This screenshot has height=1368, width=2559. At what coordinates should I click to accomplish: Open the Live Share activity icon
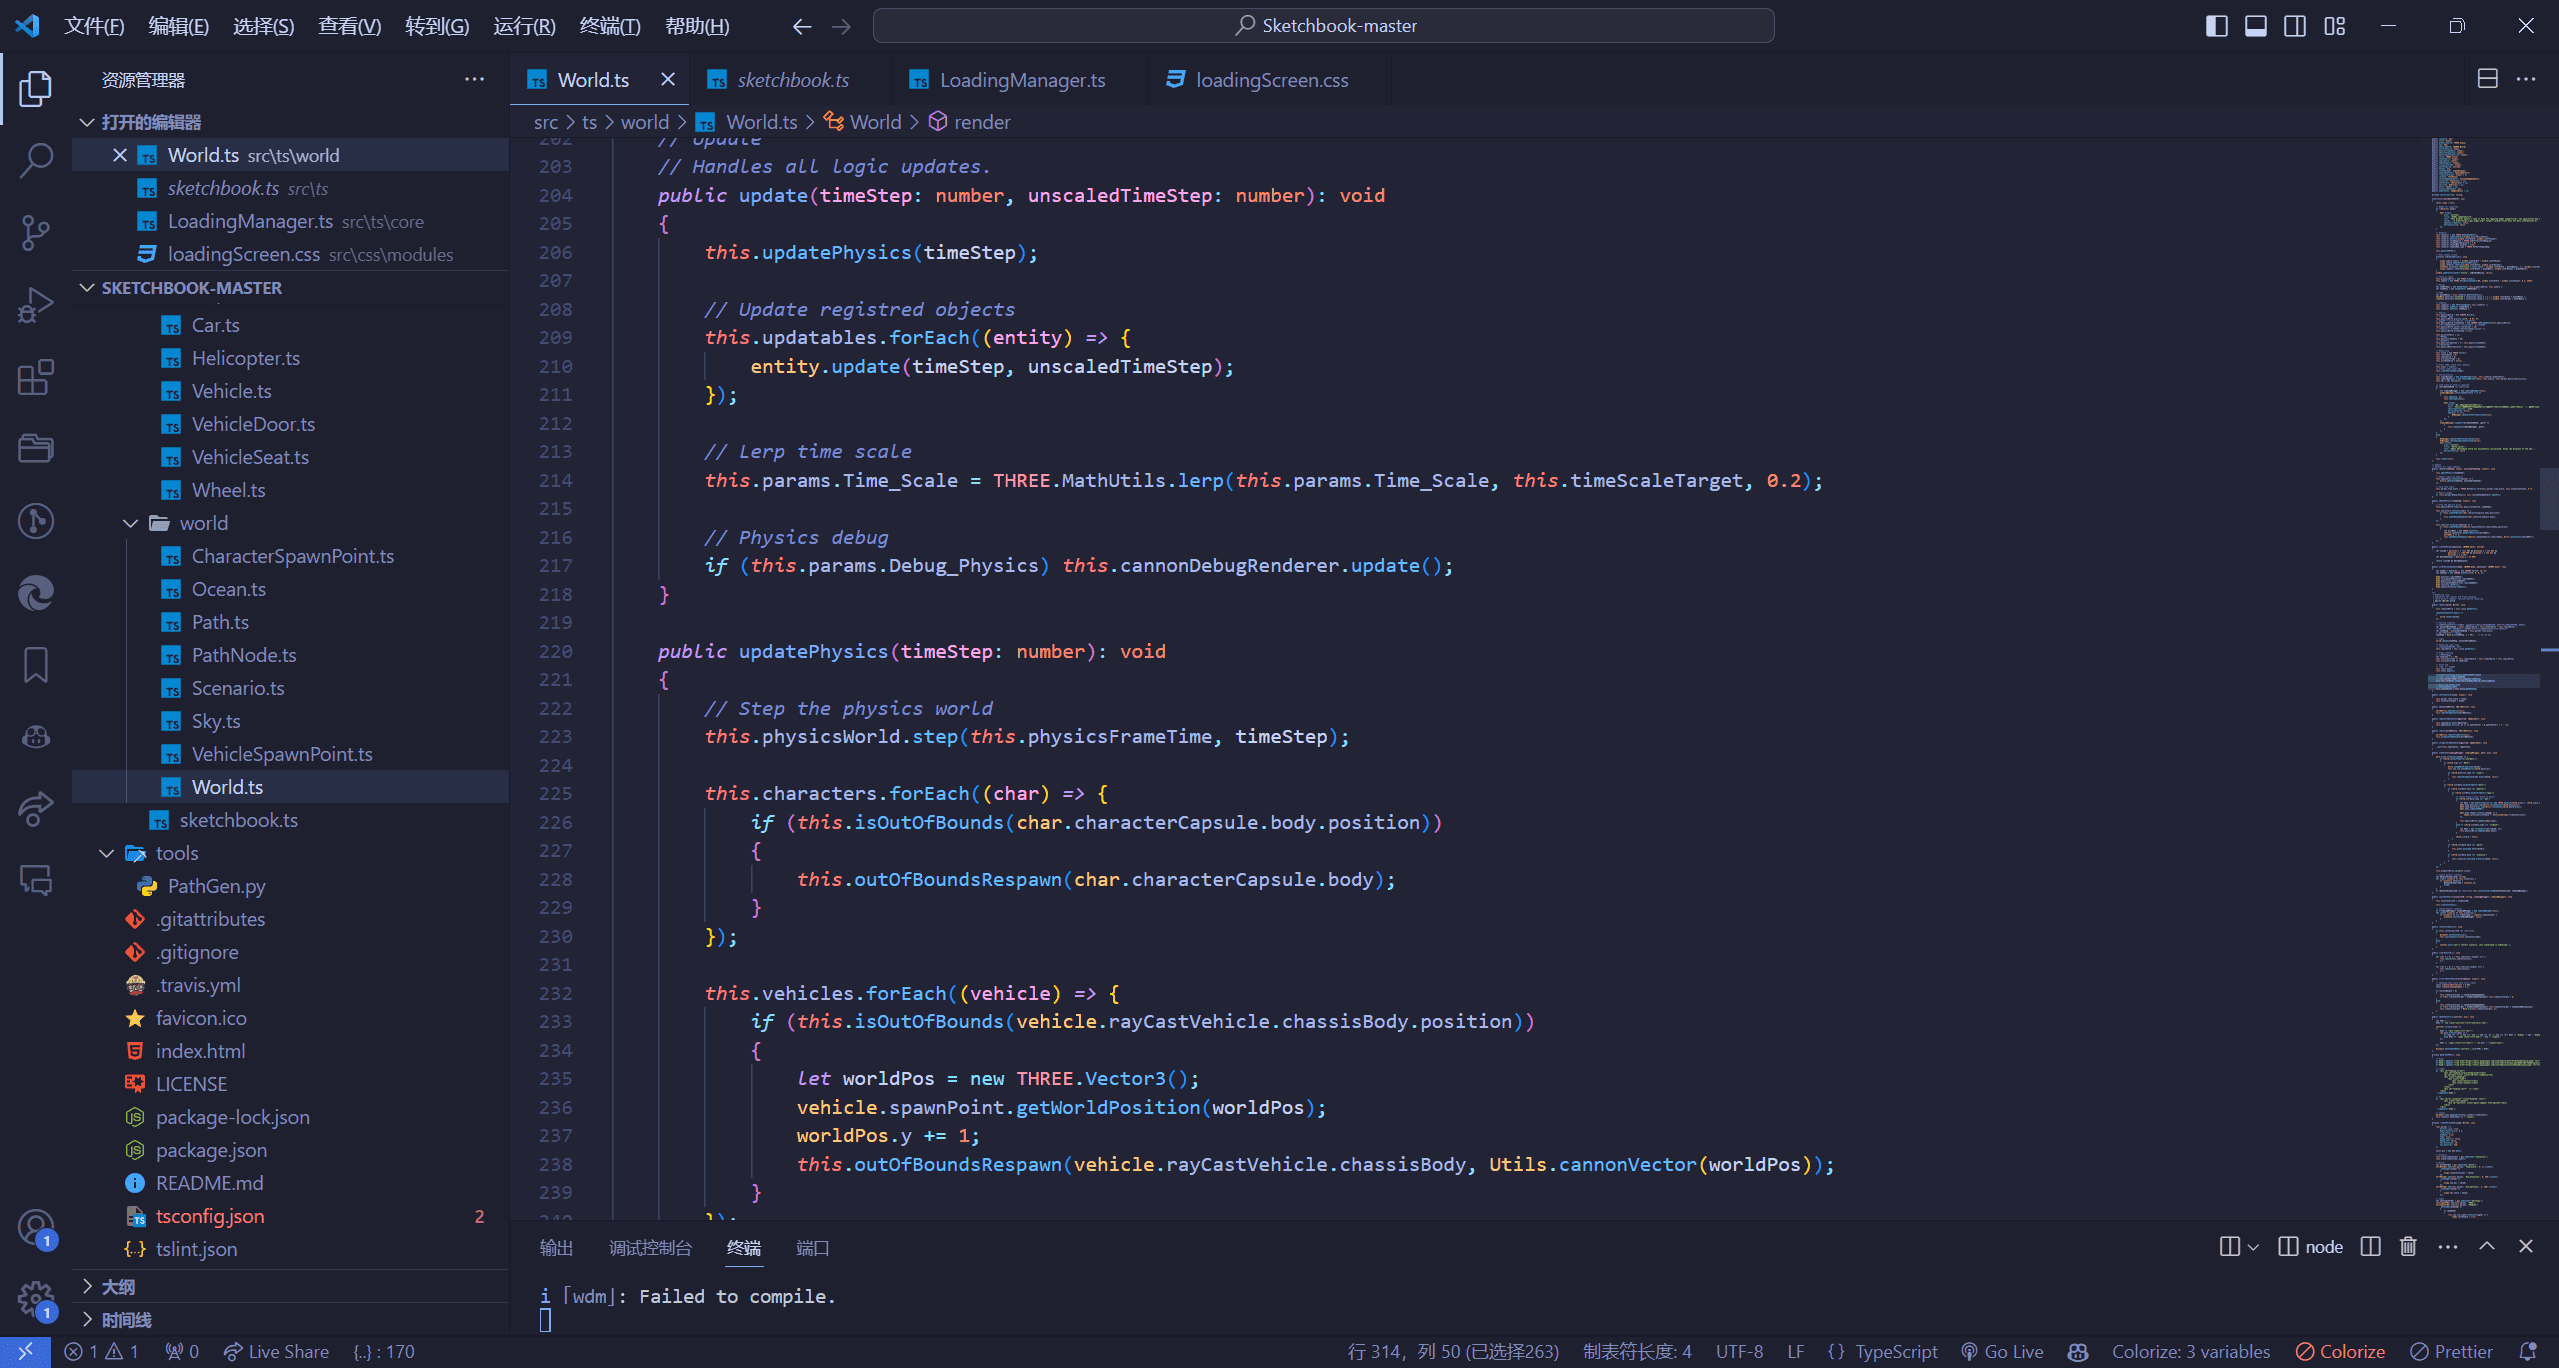[x=36, y=809]
